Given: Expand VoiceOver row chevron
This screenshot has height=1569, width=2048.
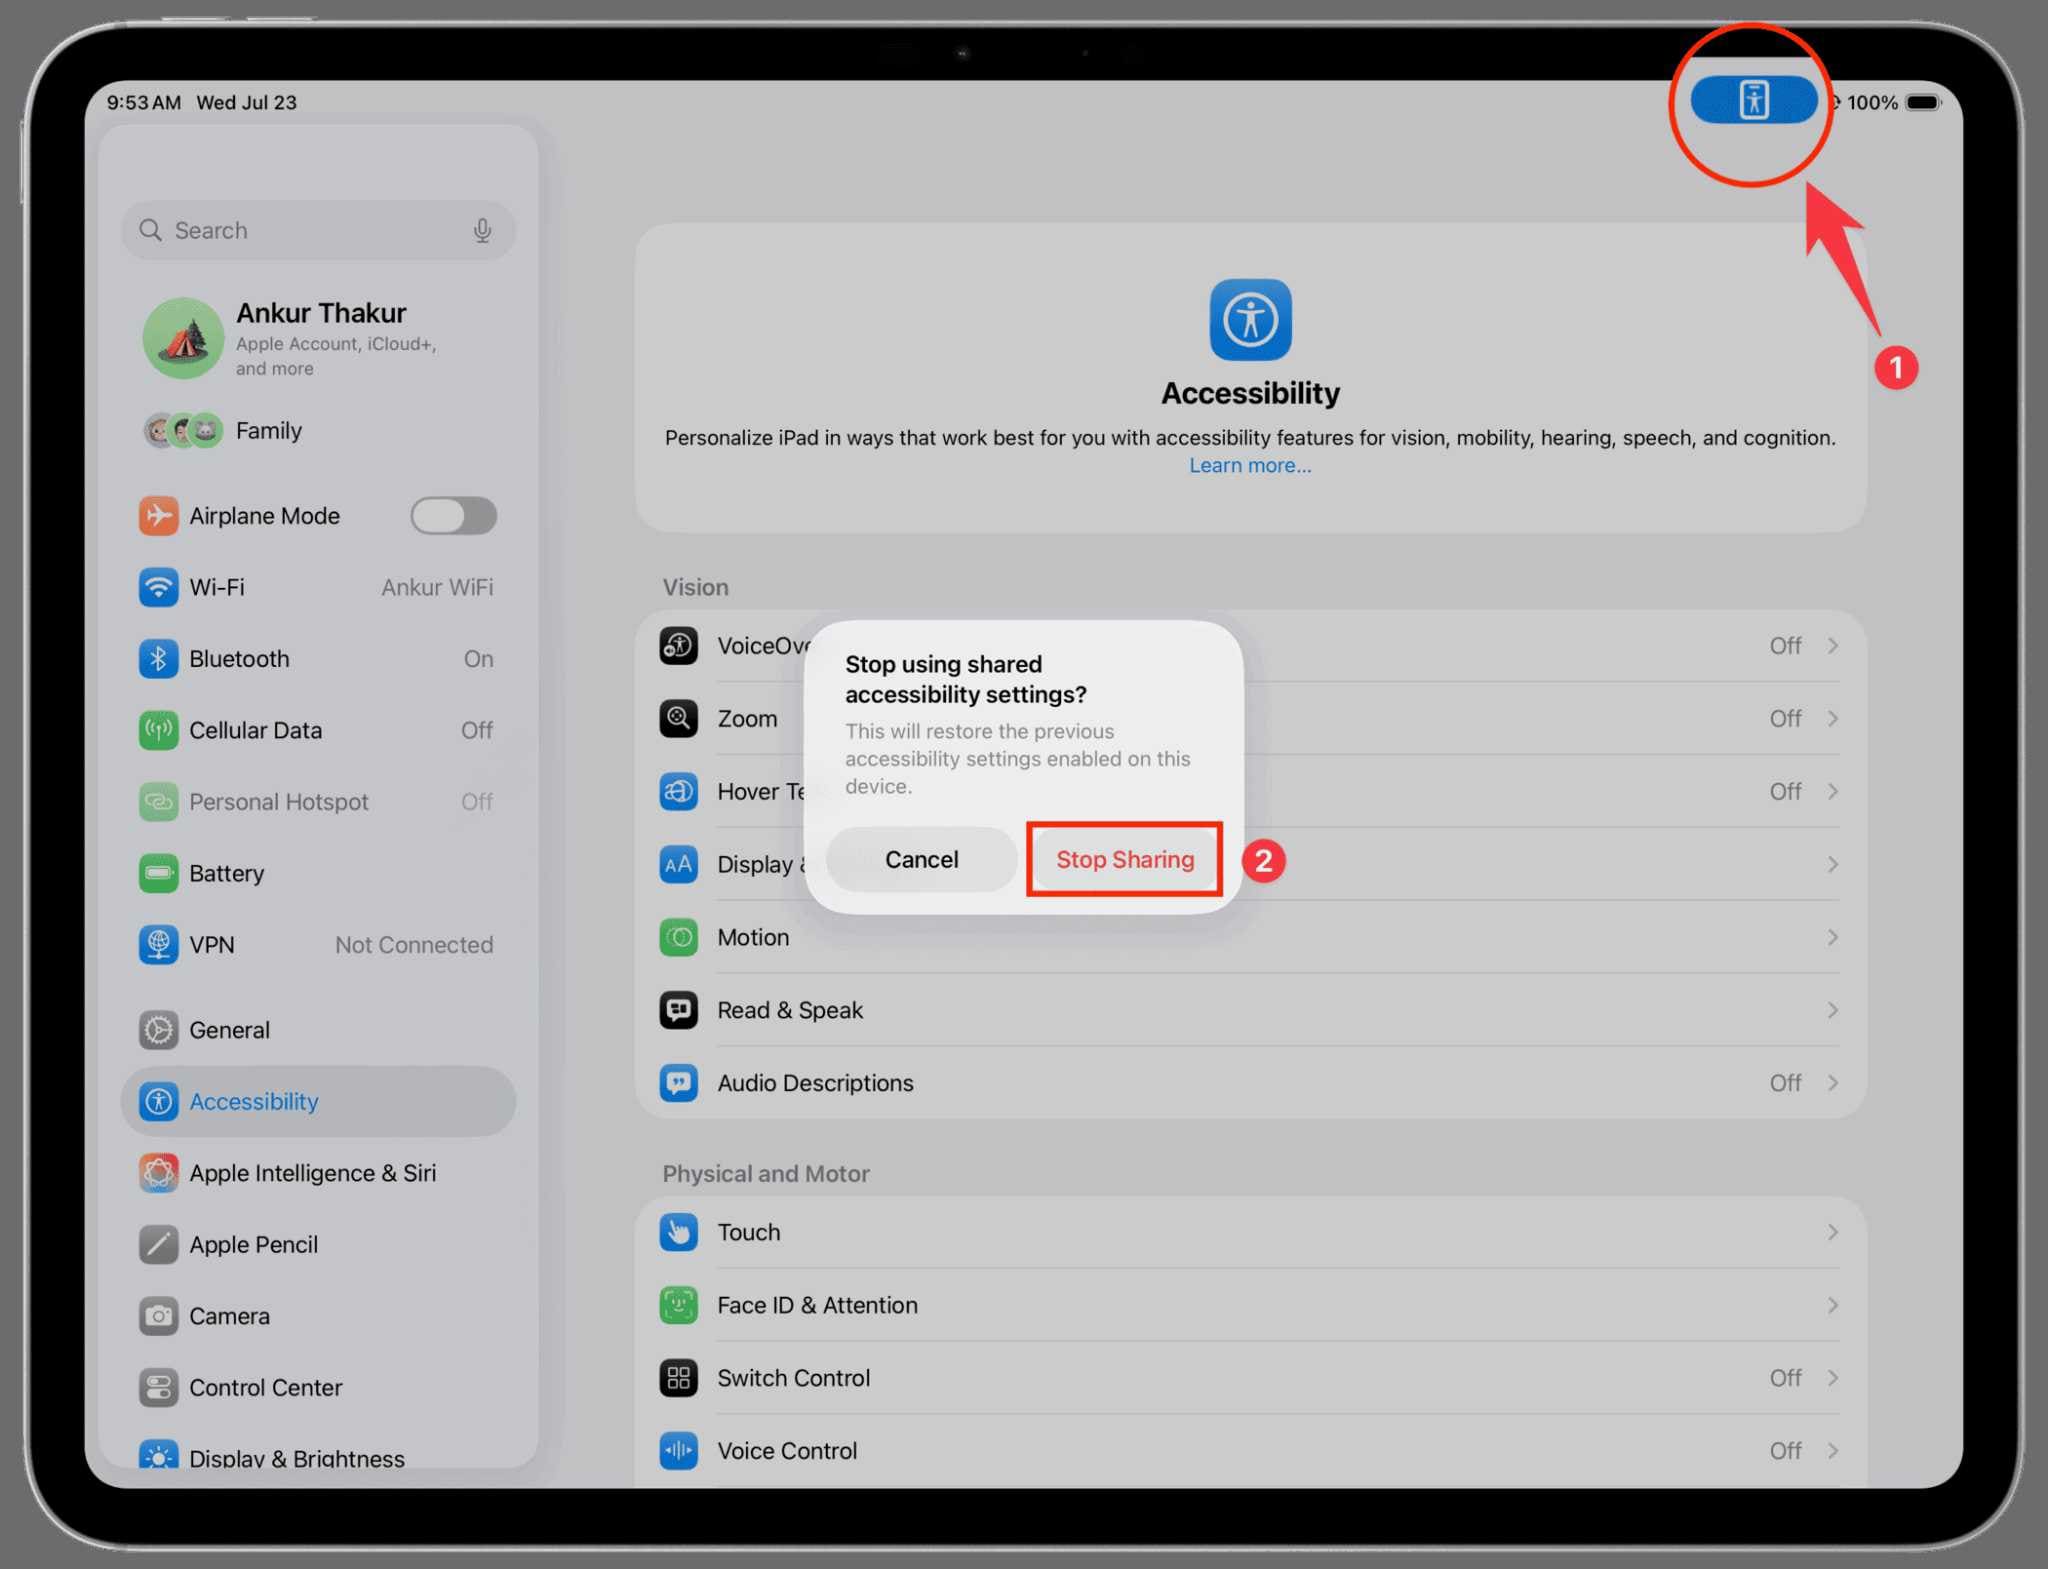Looking at the screenshot, I should (x=1832, y=646).
